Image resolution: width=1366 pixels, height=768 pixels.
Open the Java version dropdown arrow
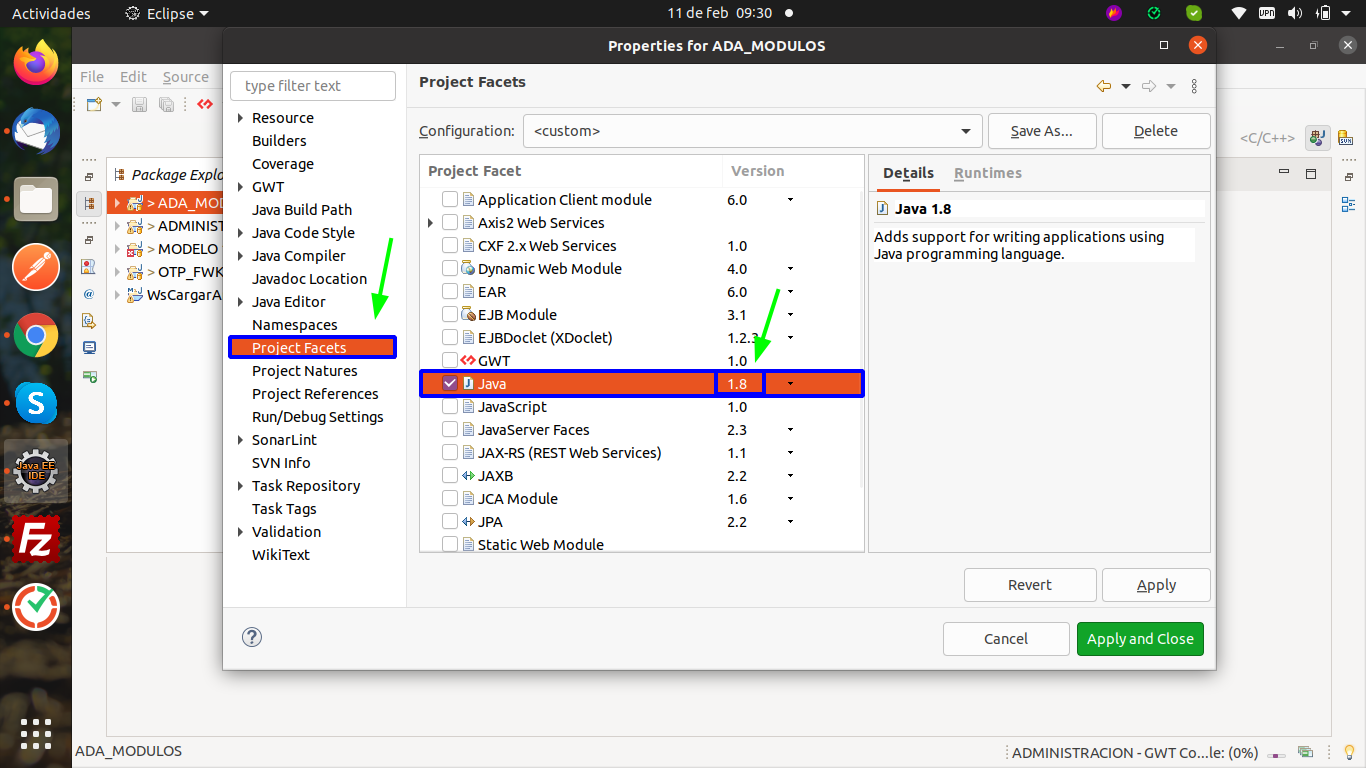[790, 384]
